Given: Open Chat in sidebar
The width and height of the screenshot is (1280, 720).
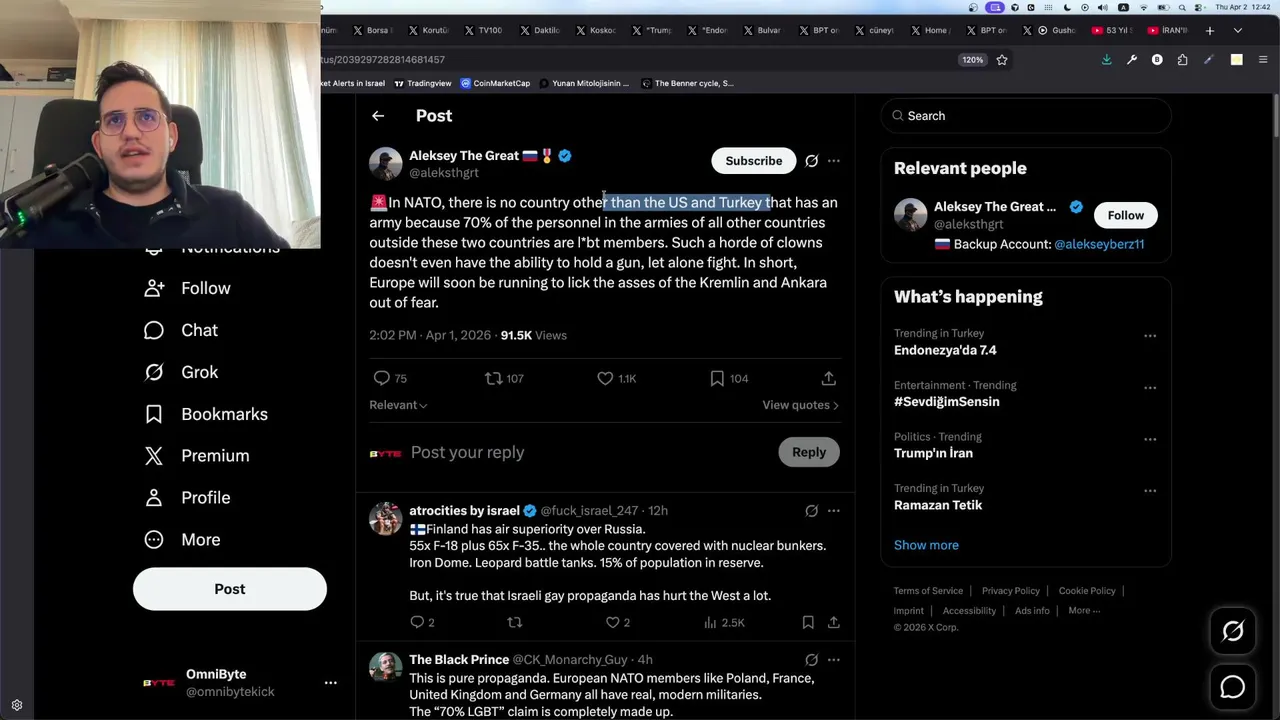Looking at the screenshot, I should point(181,330).
